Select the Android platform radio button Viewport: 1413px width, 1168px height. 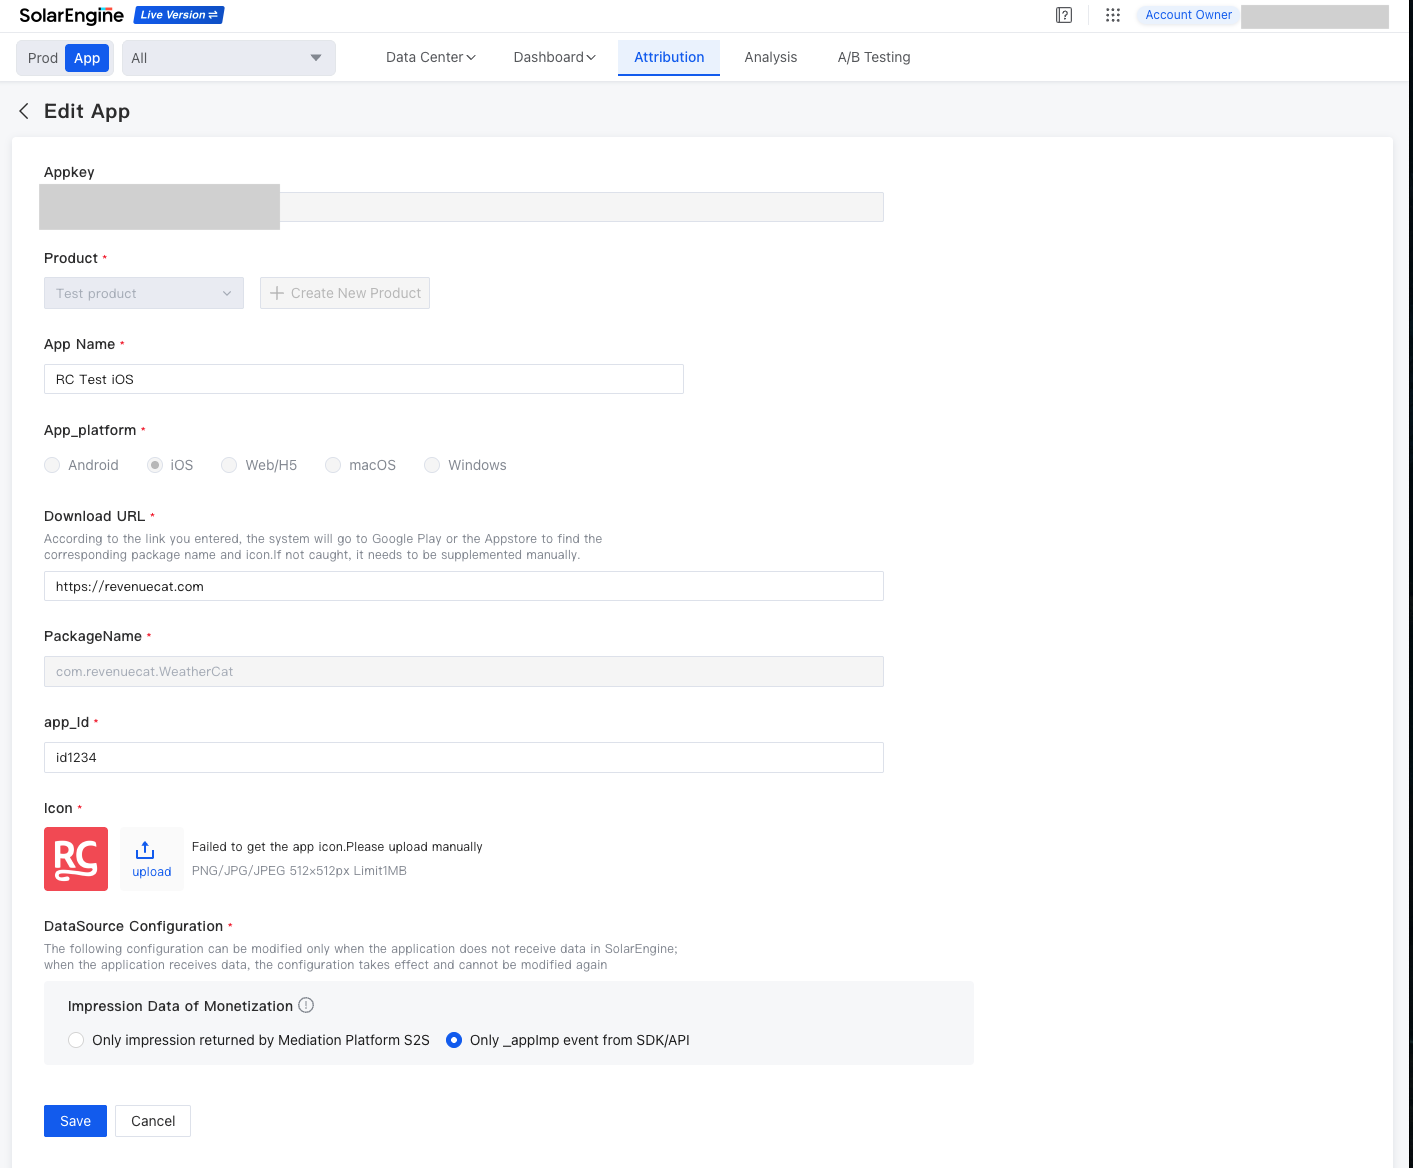point(53,465)
